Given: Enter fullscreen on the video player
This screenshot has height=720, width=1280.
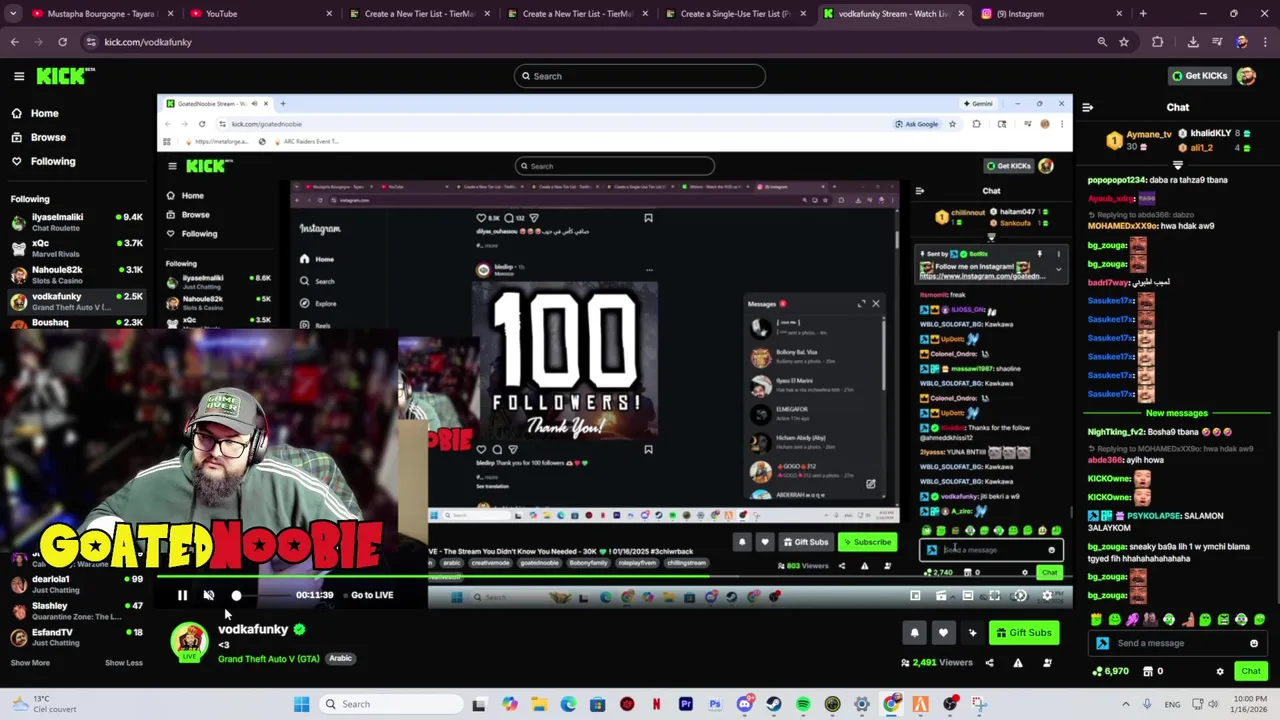Looking at the screenshot, I should pyautogui.click(x=994, y=596).
